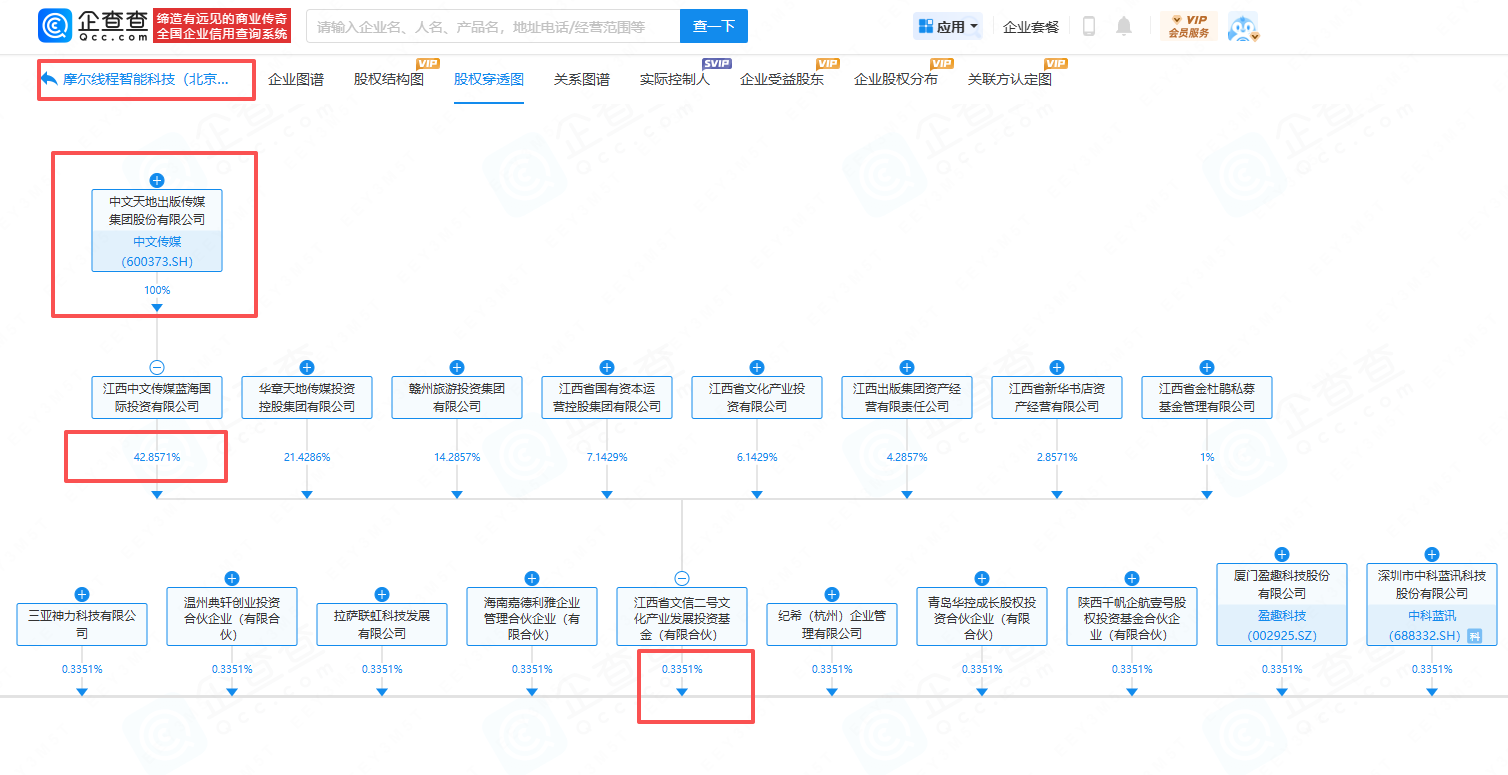Click the 21.4286% share percentage
This screenshot has width=1508, height=775.
(307, 457)
